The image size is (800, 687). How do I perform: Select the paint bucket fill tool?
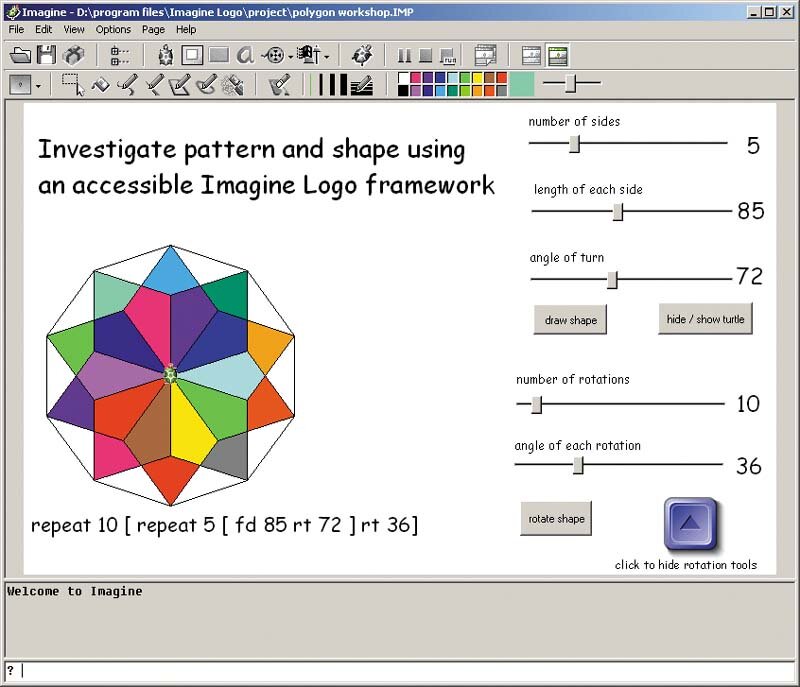pos(101,85)
